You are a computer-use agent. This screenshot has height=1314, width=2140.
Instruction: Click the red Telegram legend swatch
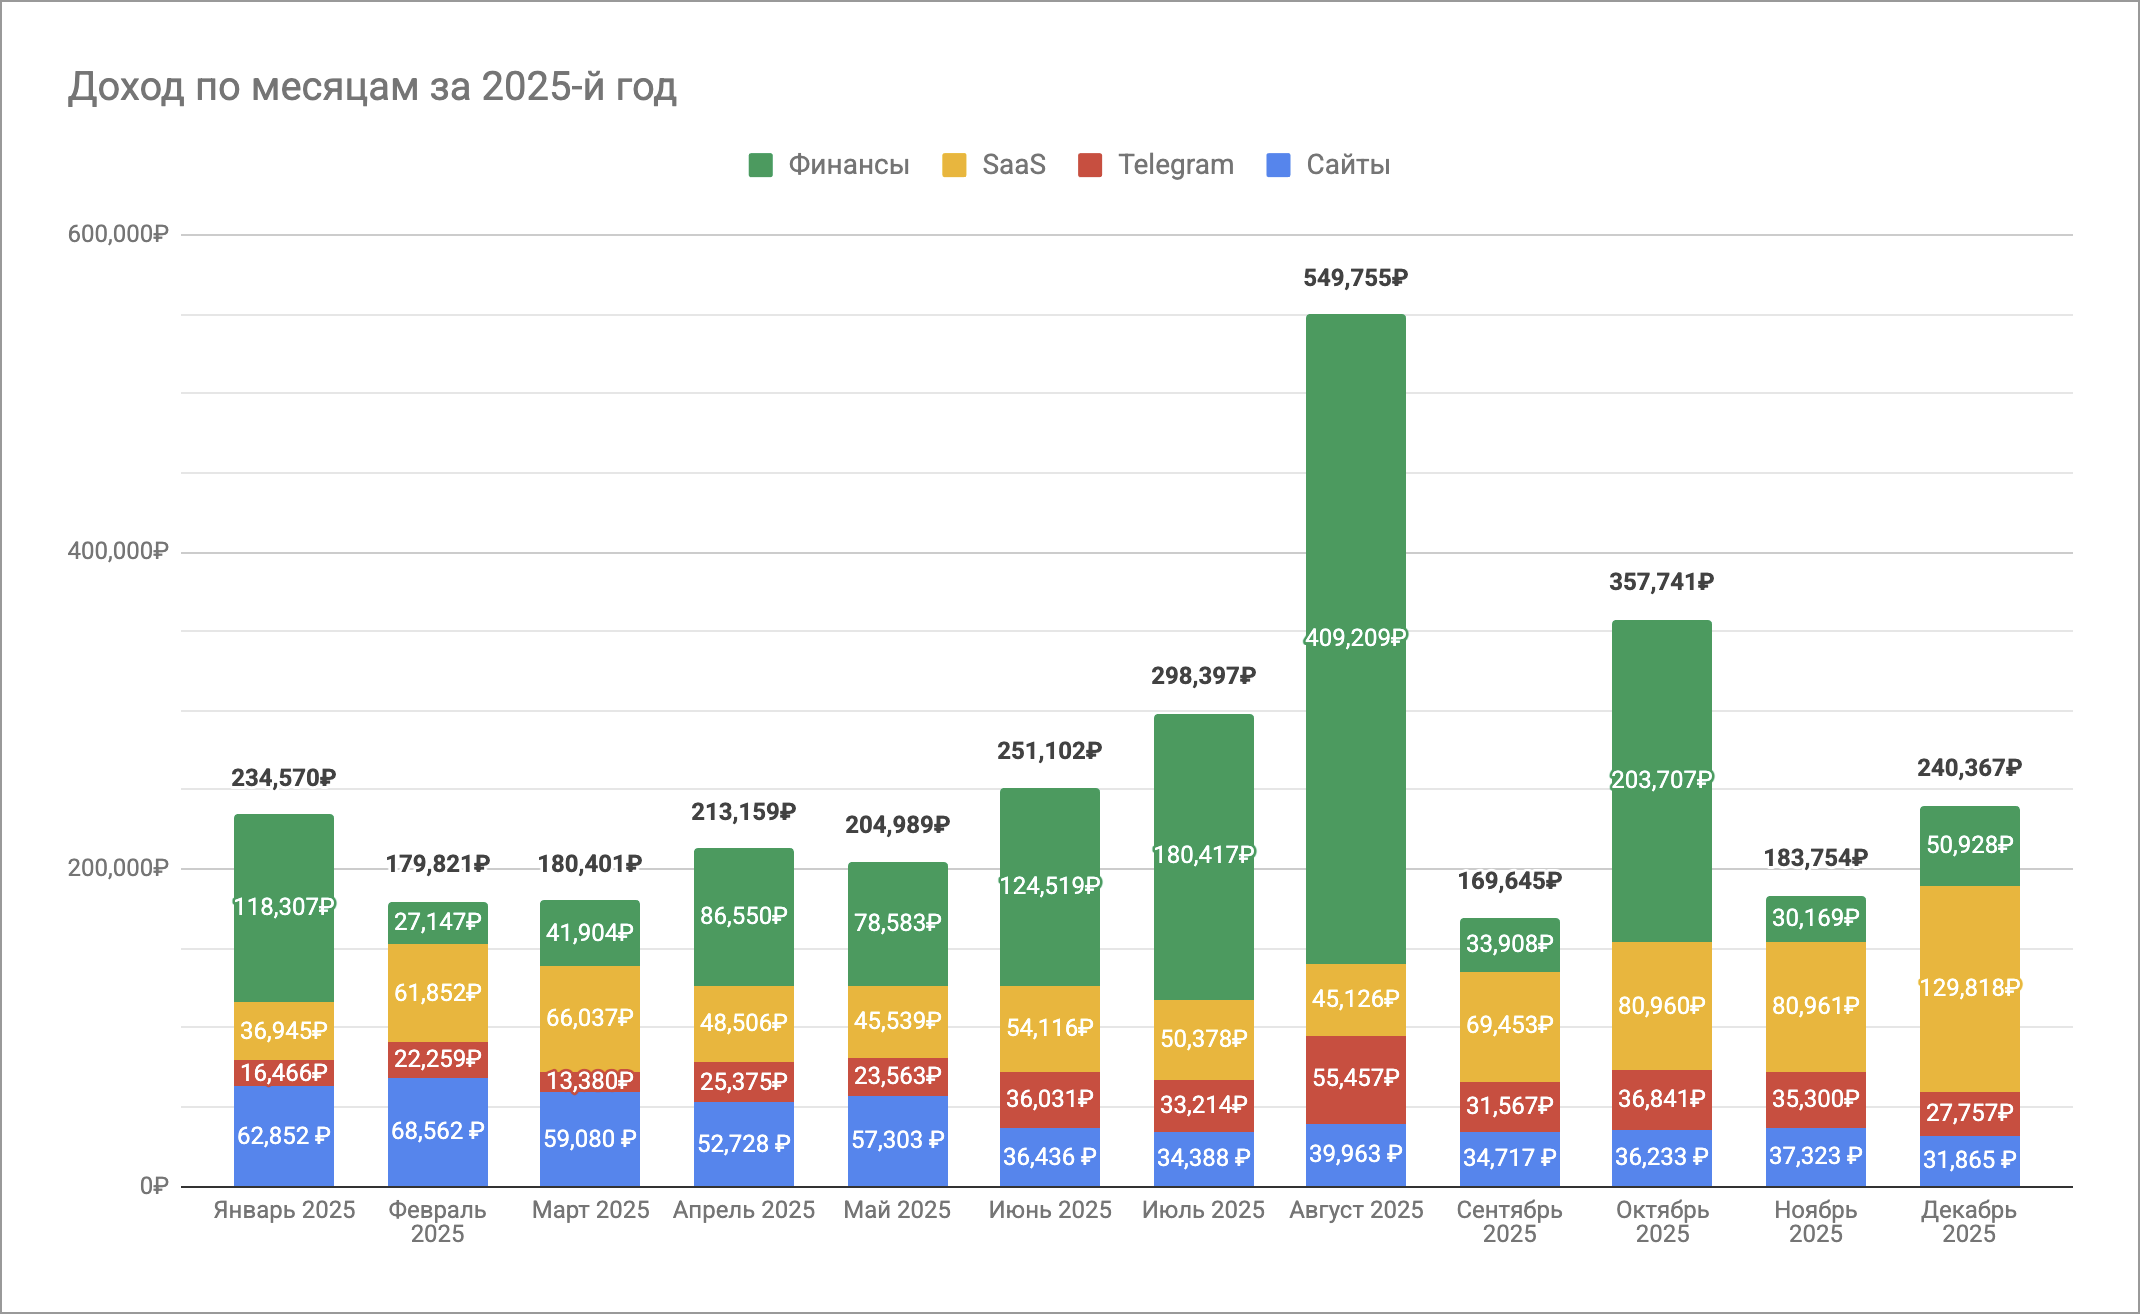(1090, 165)
